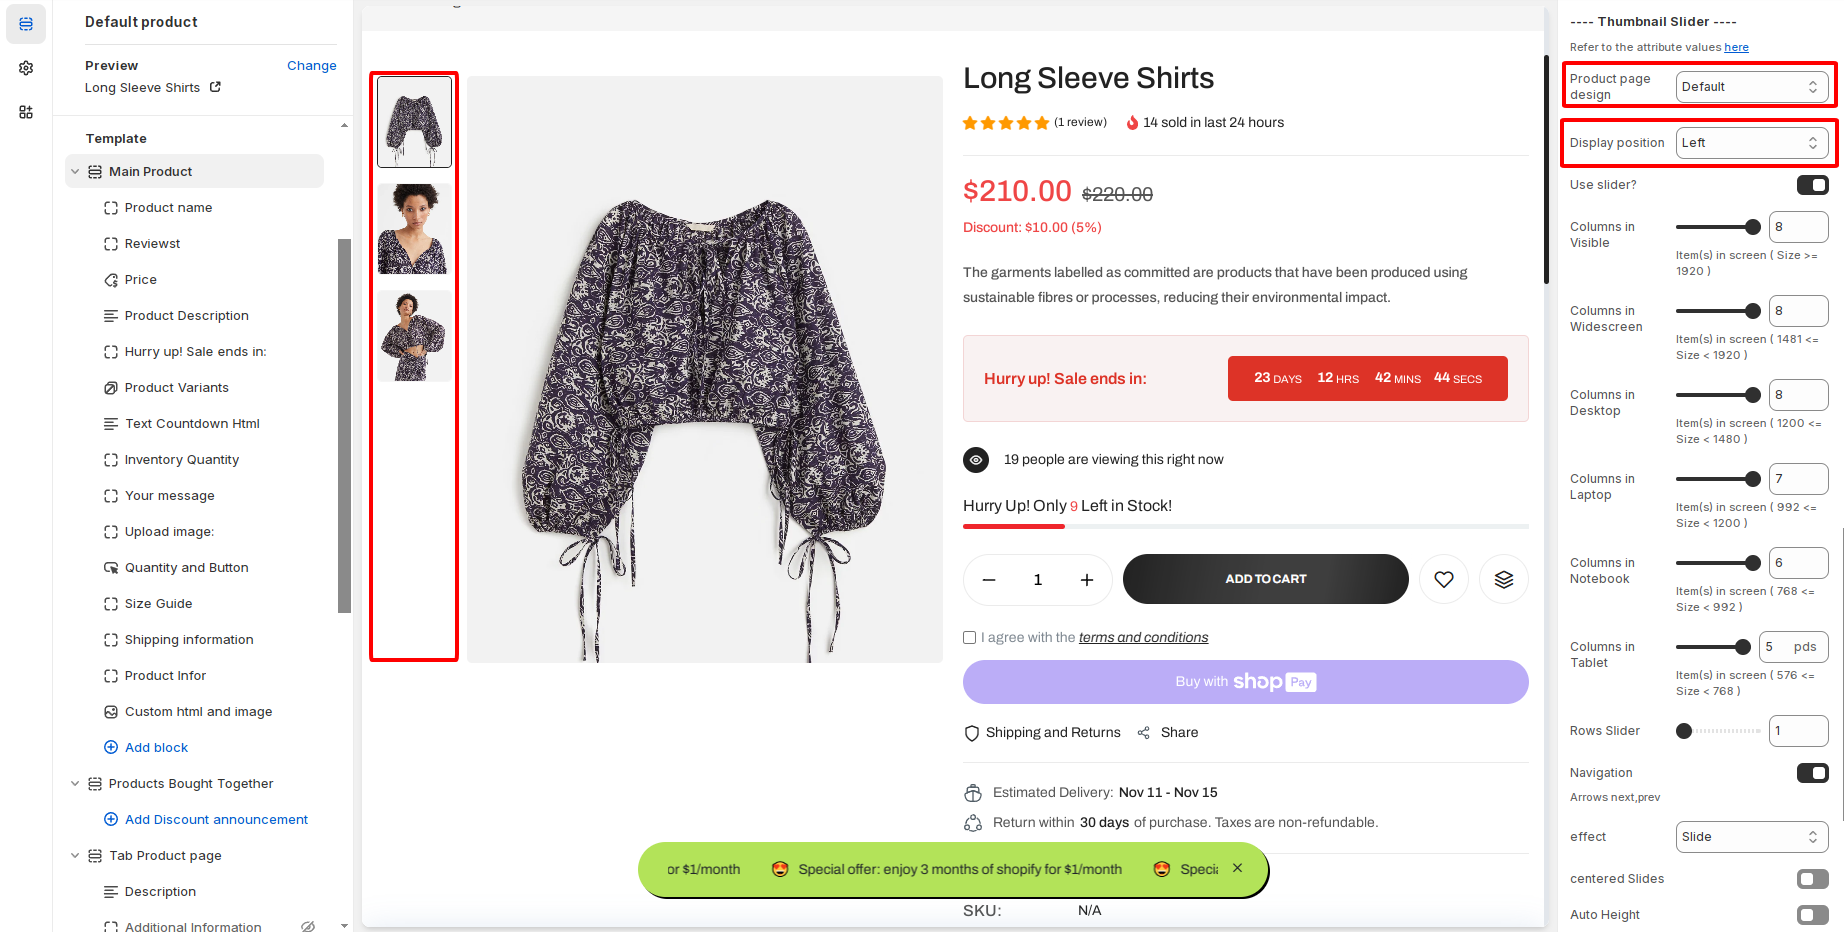1844x932 pixels.
Task: Check the terms and conditions checkbox
Action: pos(969,638)
